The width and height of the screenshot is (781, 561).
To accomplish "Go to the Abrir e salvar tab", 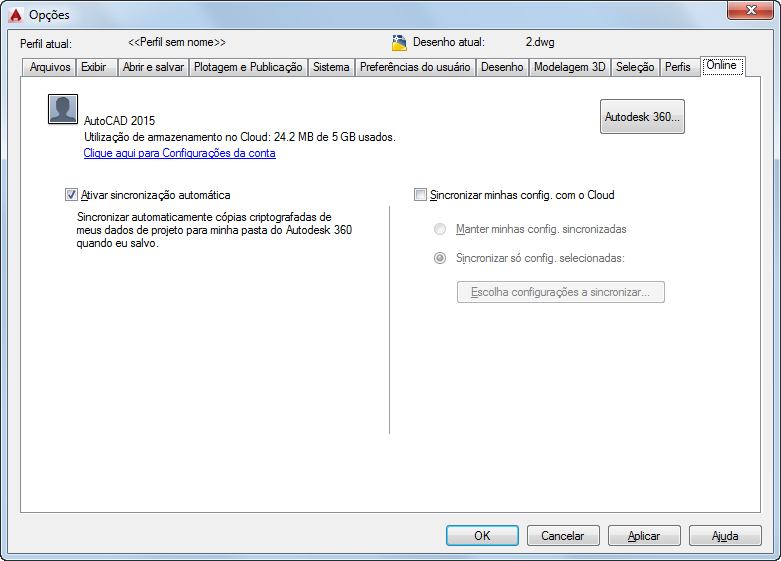I will [153, 67].
